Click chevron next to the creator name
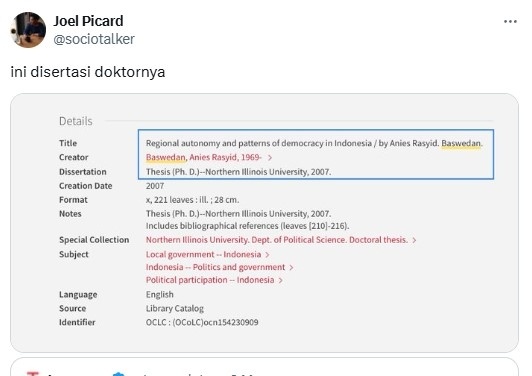This screenshot has height=376, width=532. pos(270,157)
